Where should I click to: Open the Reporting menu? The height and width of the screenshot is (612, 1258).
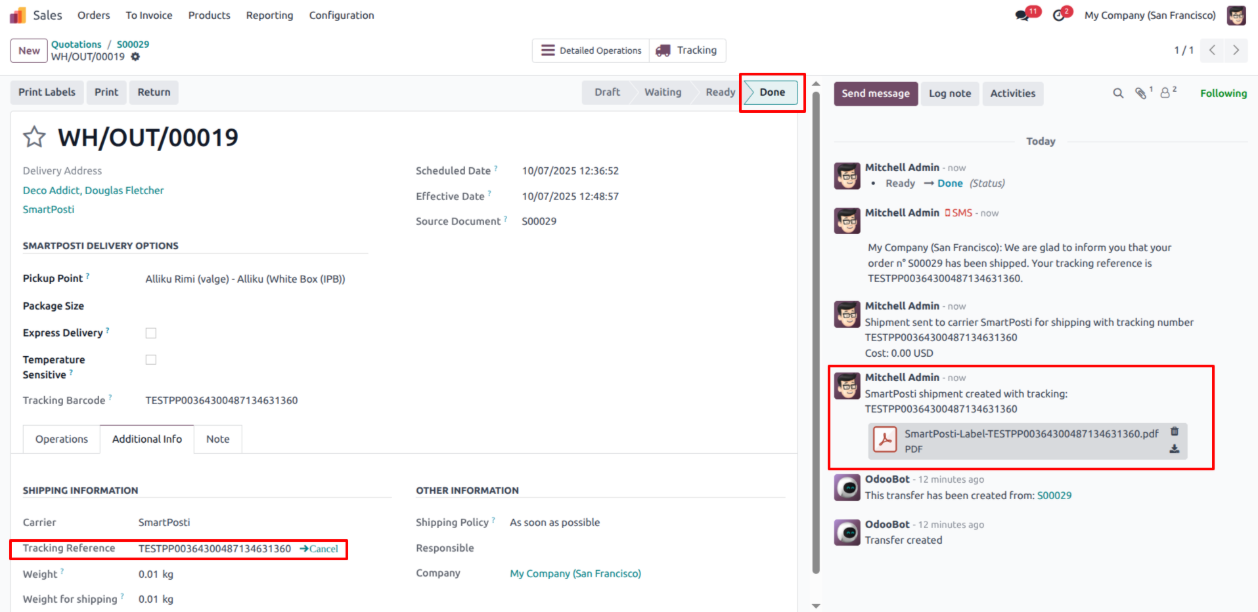click(269, 15)
